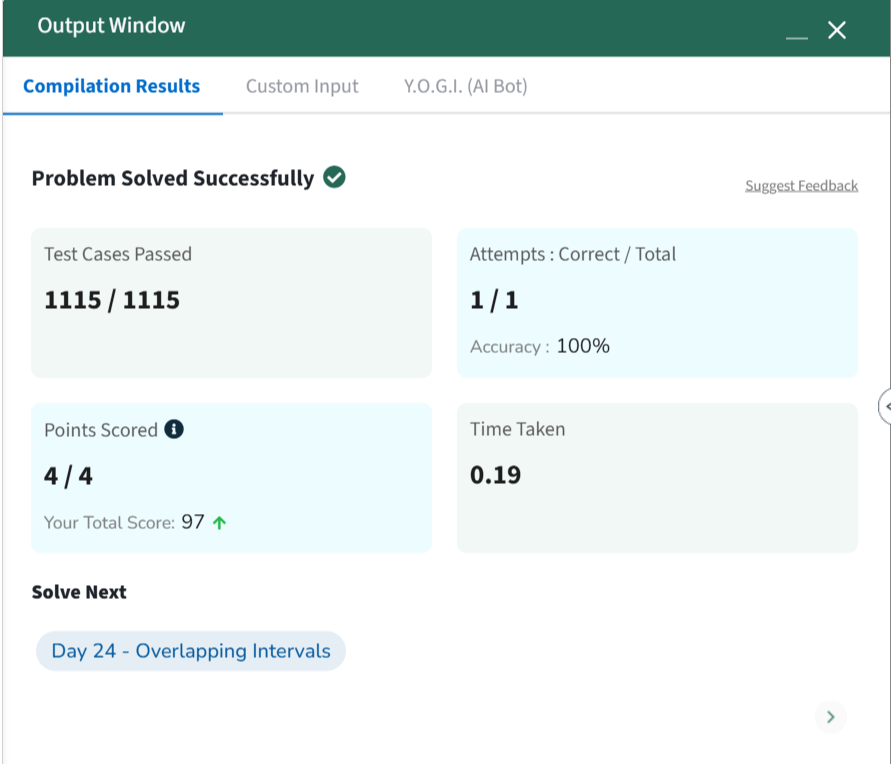Switch to Compilation Results tab
The image size is (891, 764).
(x=111, y=86)
